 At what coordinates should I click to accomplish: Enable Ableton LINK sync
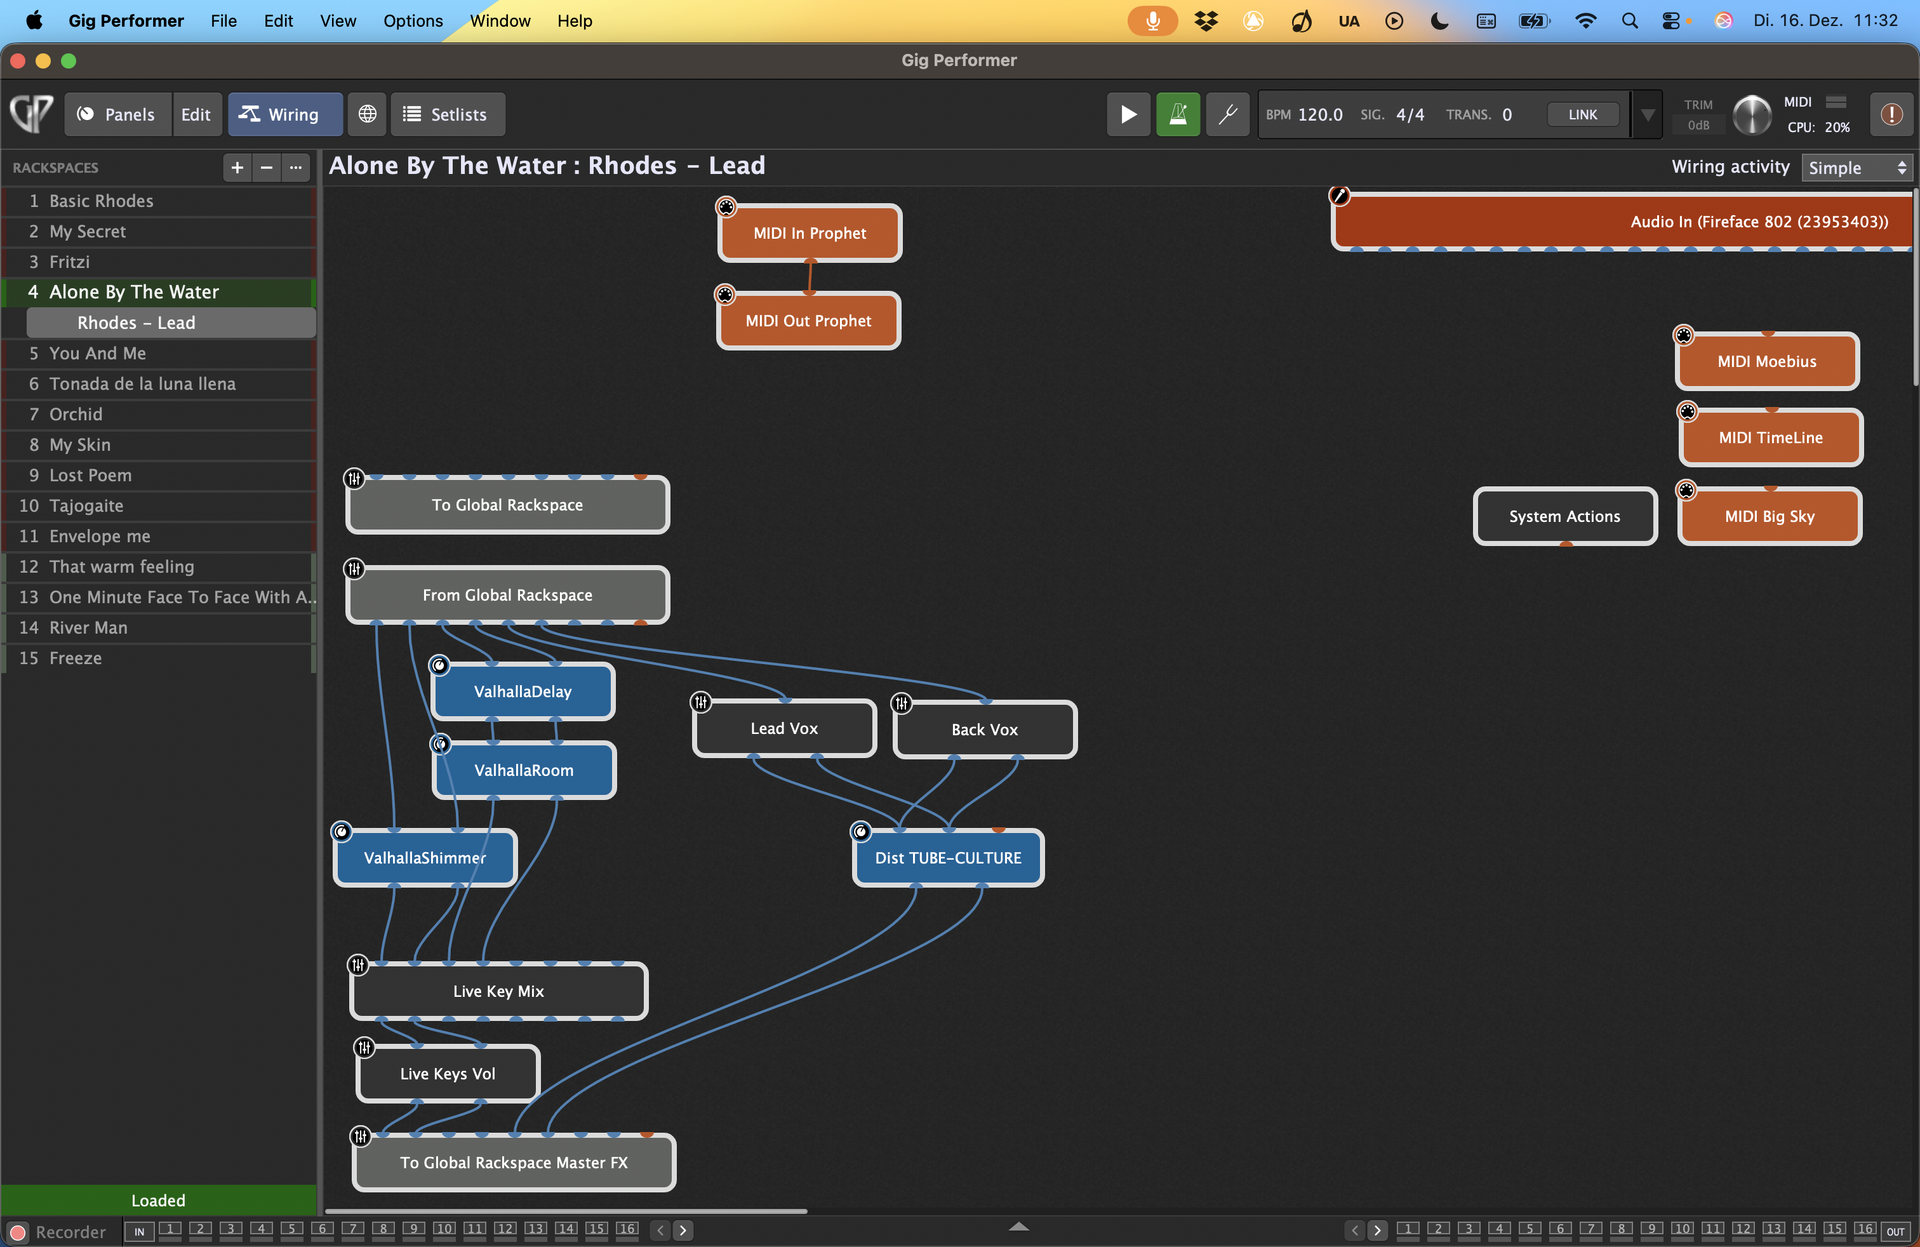click(1582, 114)
